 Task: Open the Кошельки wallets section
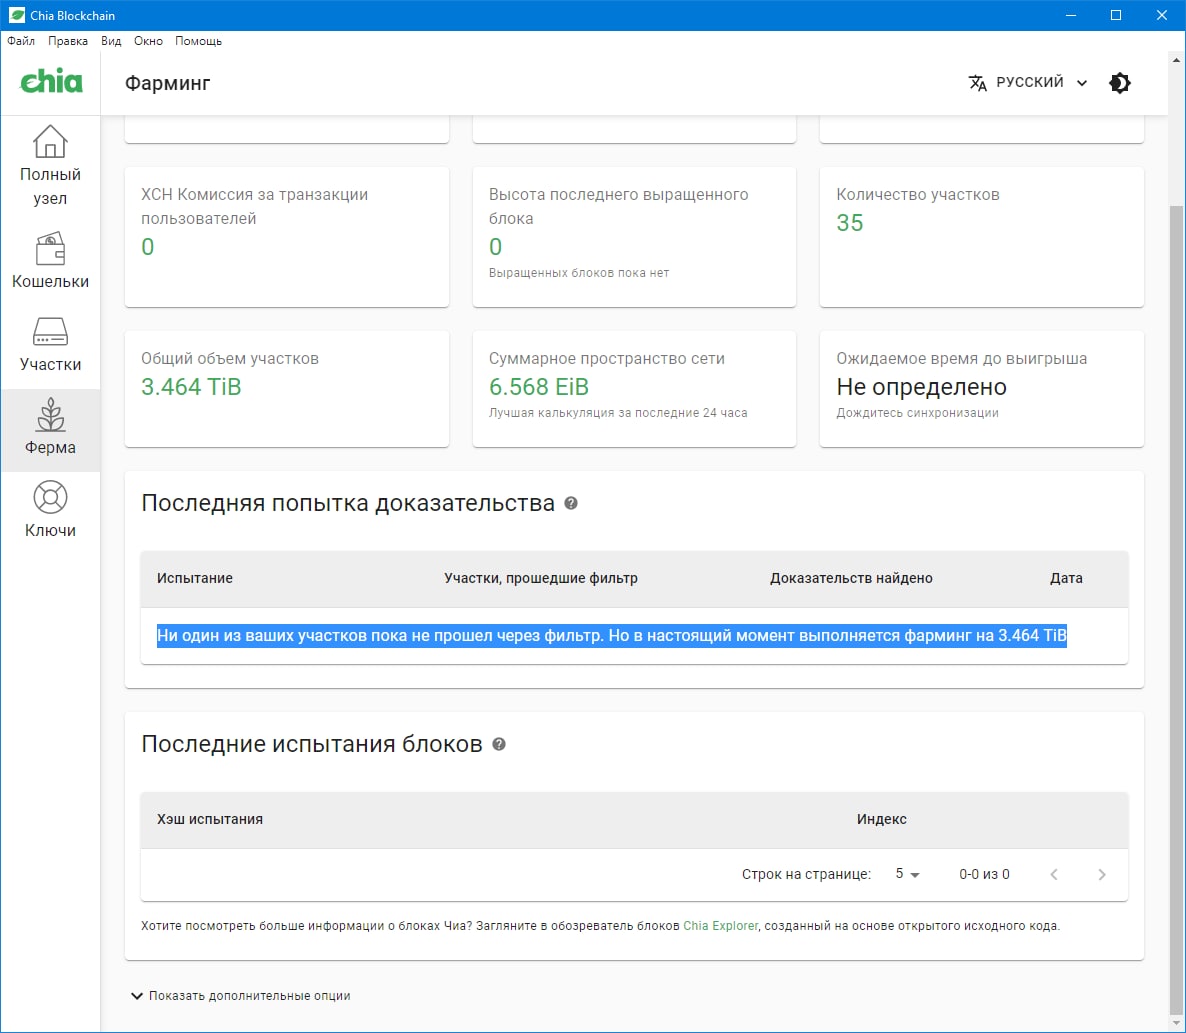50,261
